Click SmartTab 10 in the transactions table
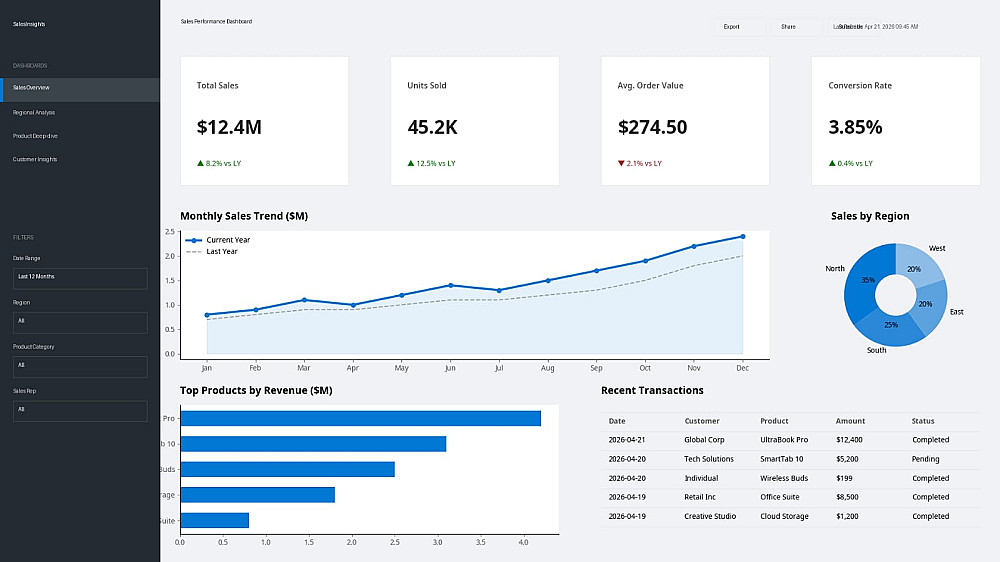1000x562 pixels. click(781, 459)
